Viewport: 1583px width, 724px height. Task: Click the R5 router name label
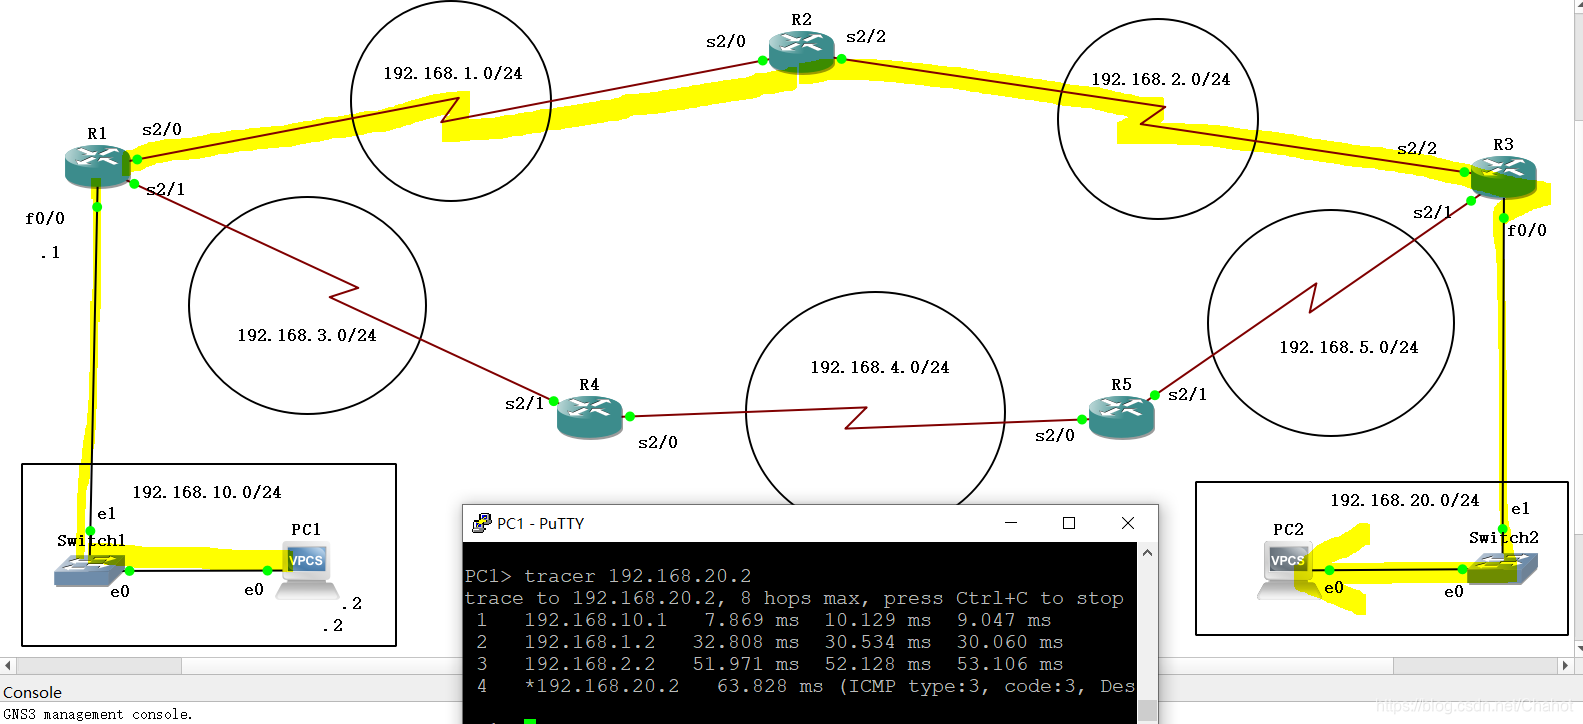1121,385
